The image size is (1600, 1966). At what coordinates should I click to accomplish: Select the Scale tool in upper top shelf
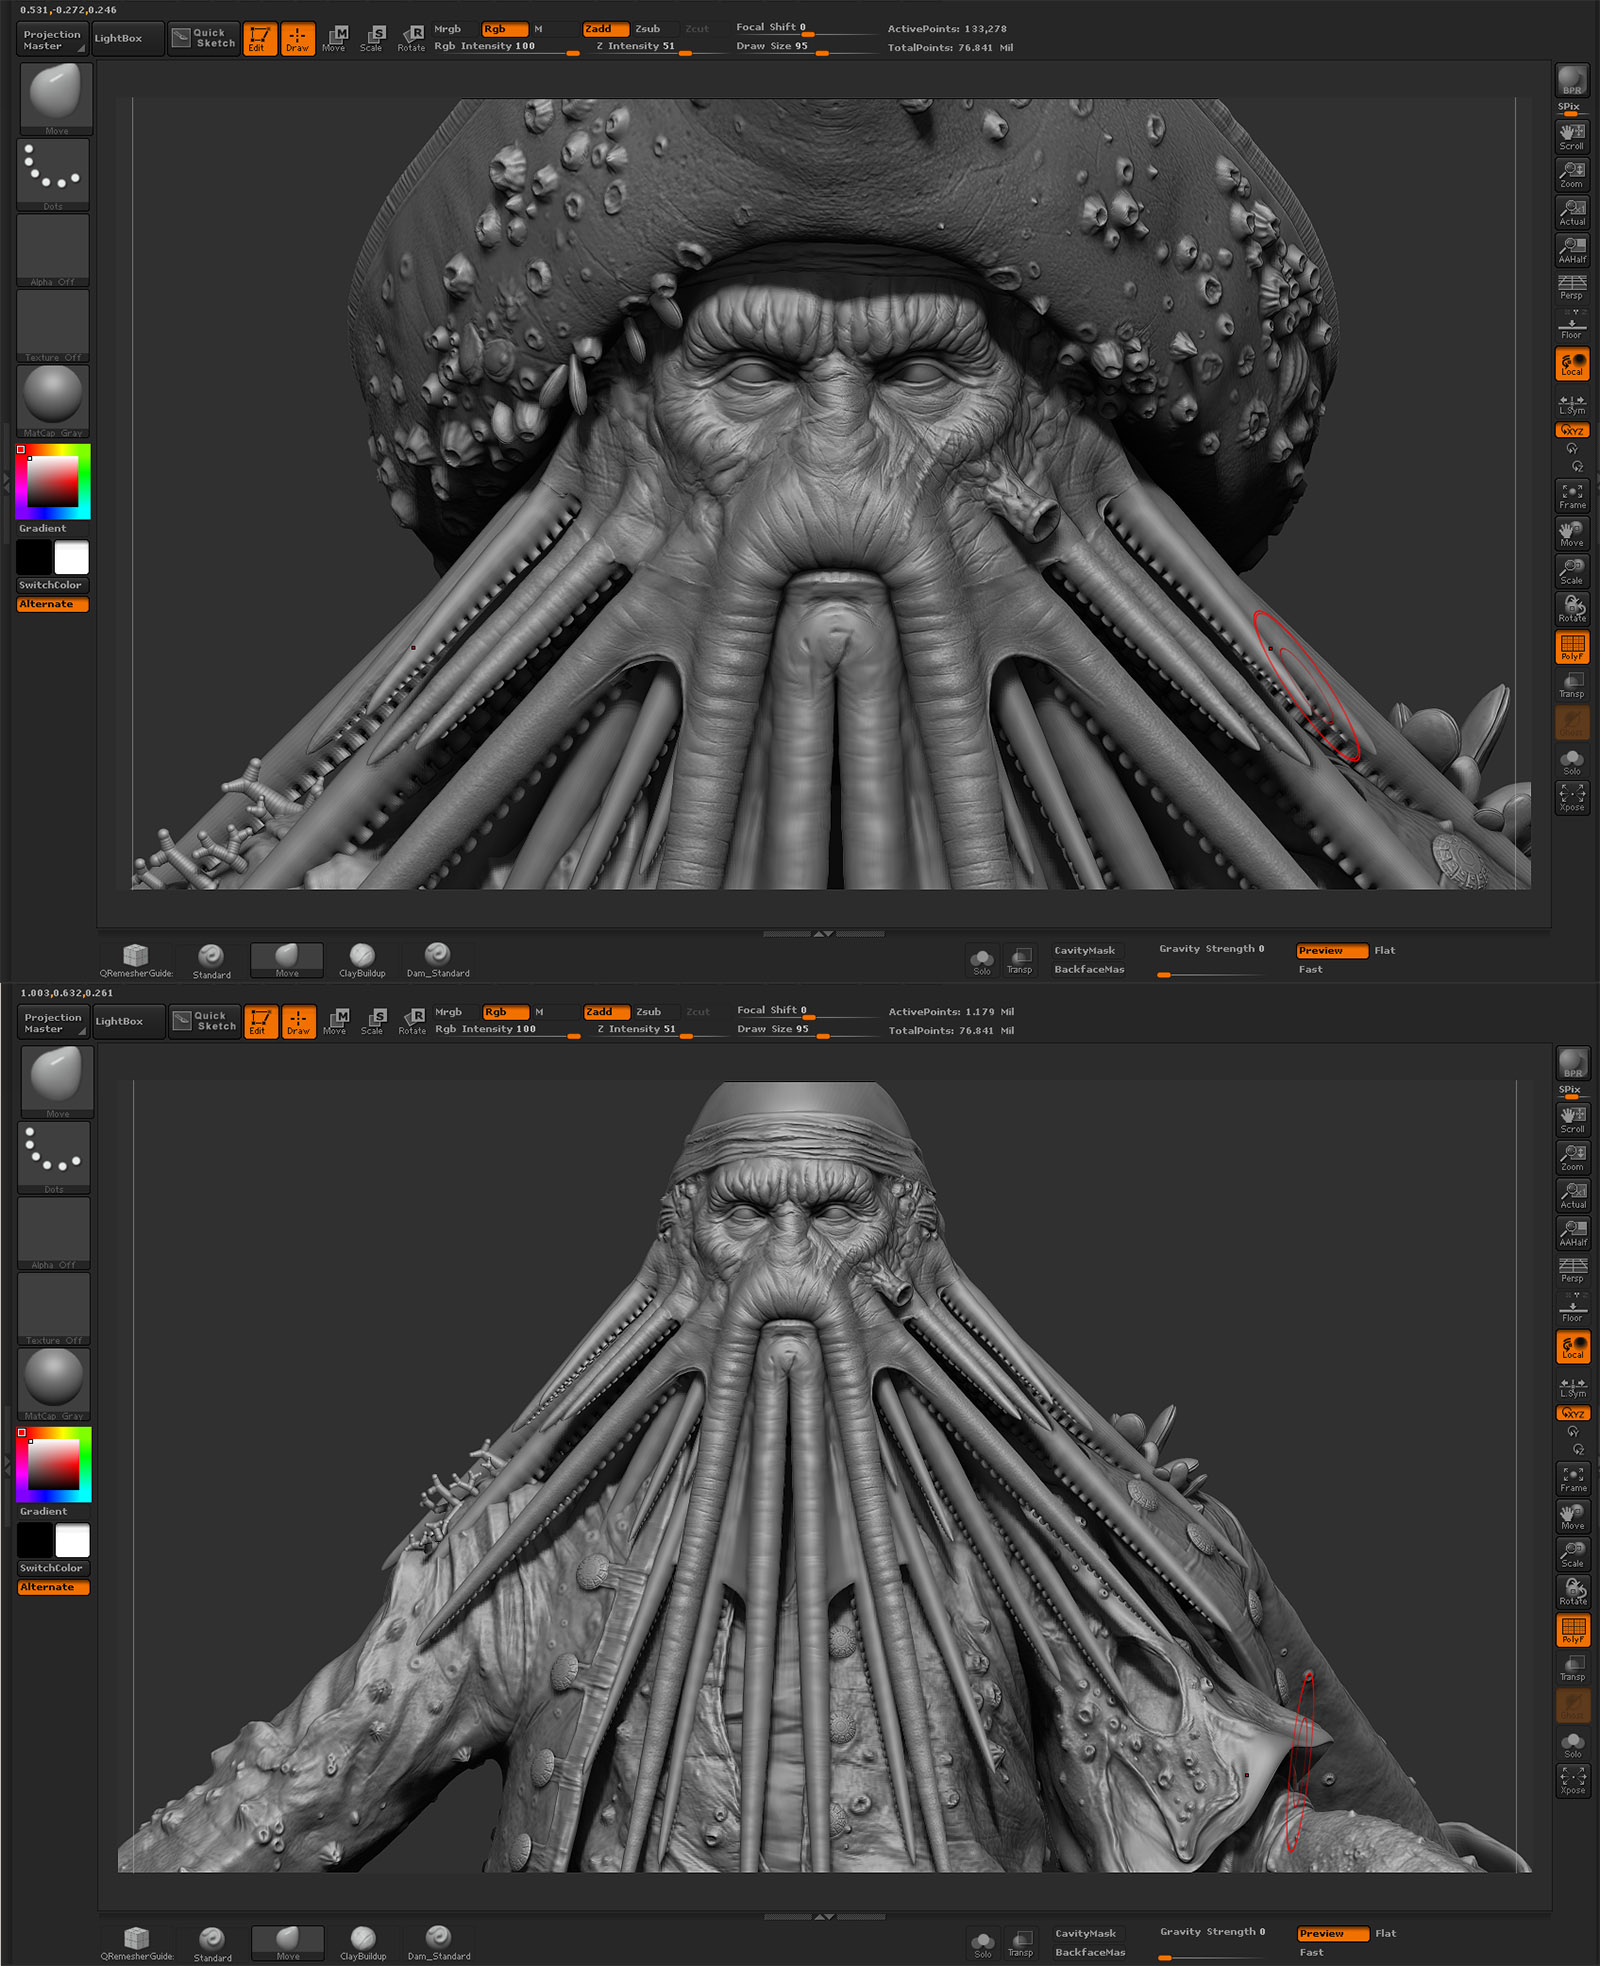pos(372,39)
